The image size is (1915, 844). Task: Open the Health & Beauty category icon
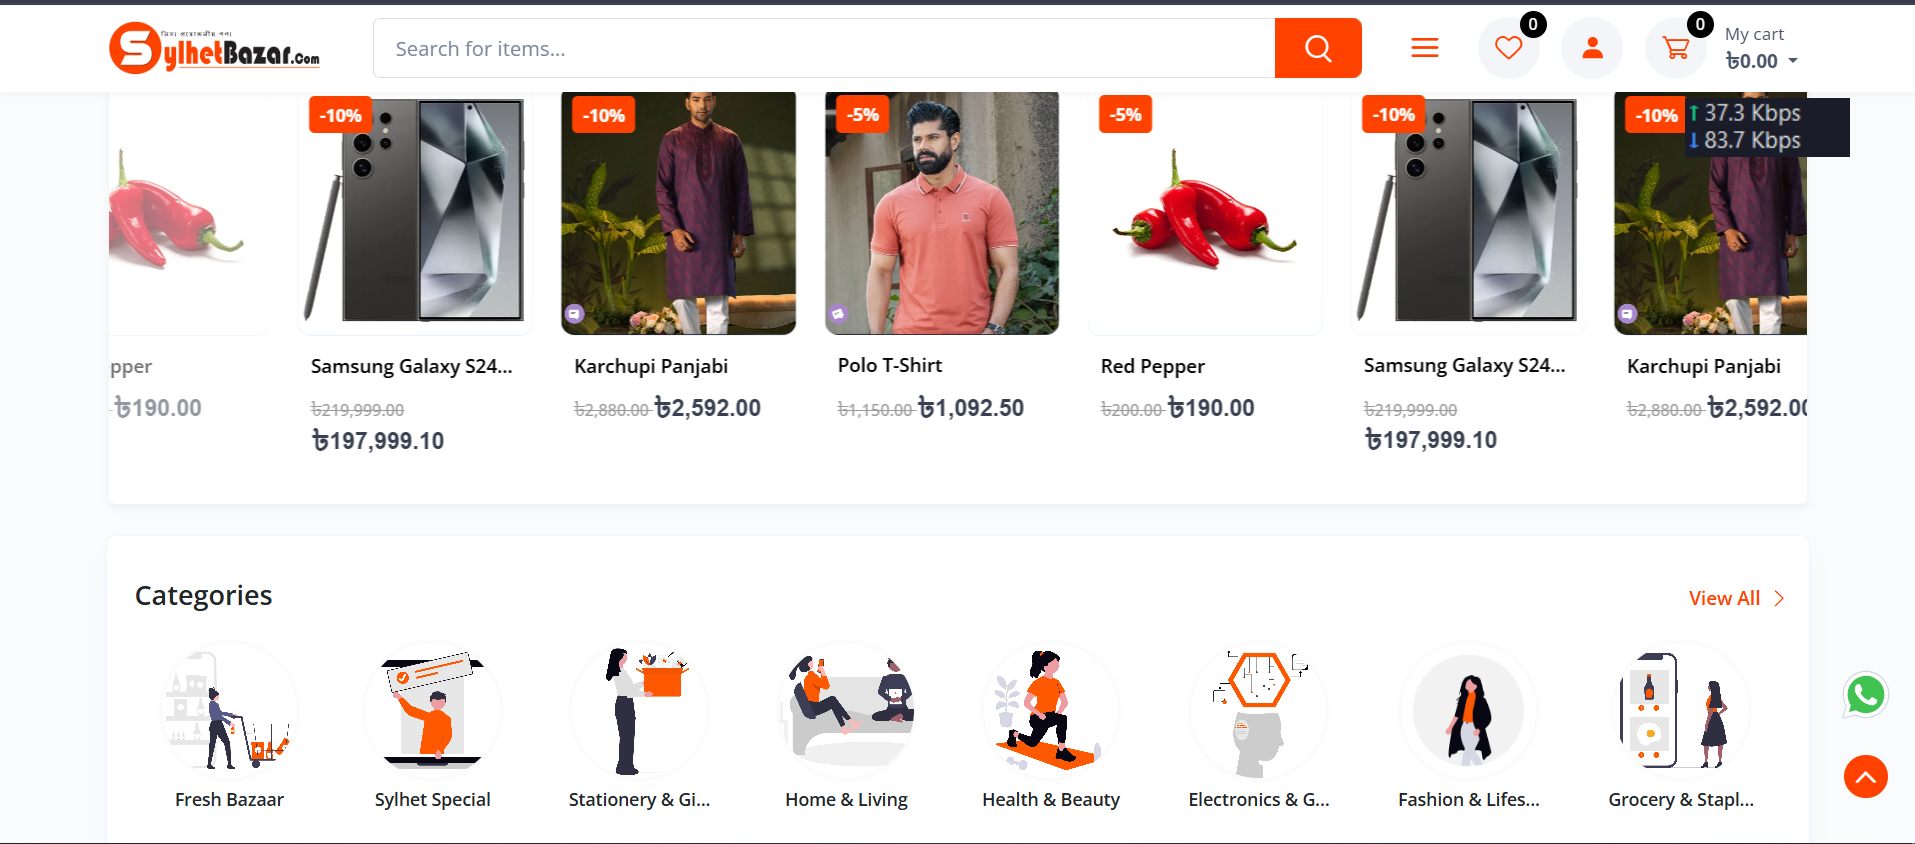pos(1050,711)
